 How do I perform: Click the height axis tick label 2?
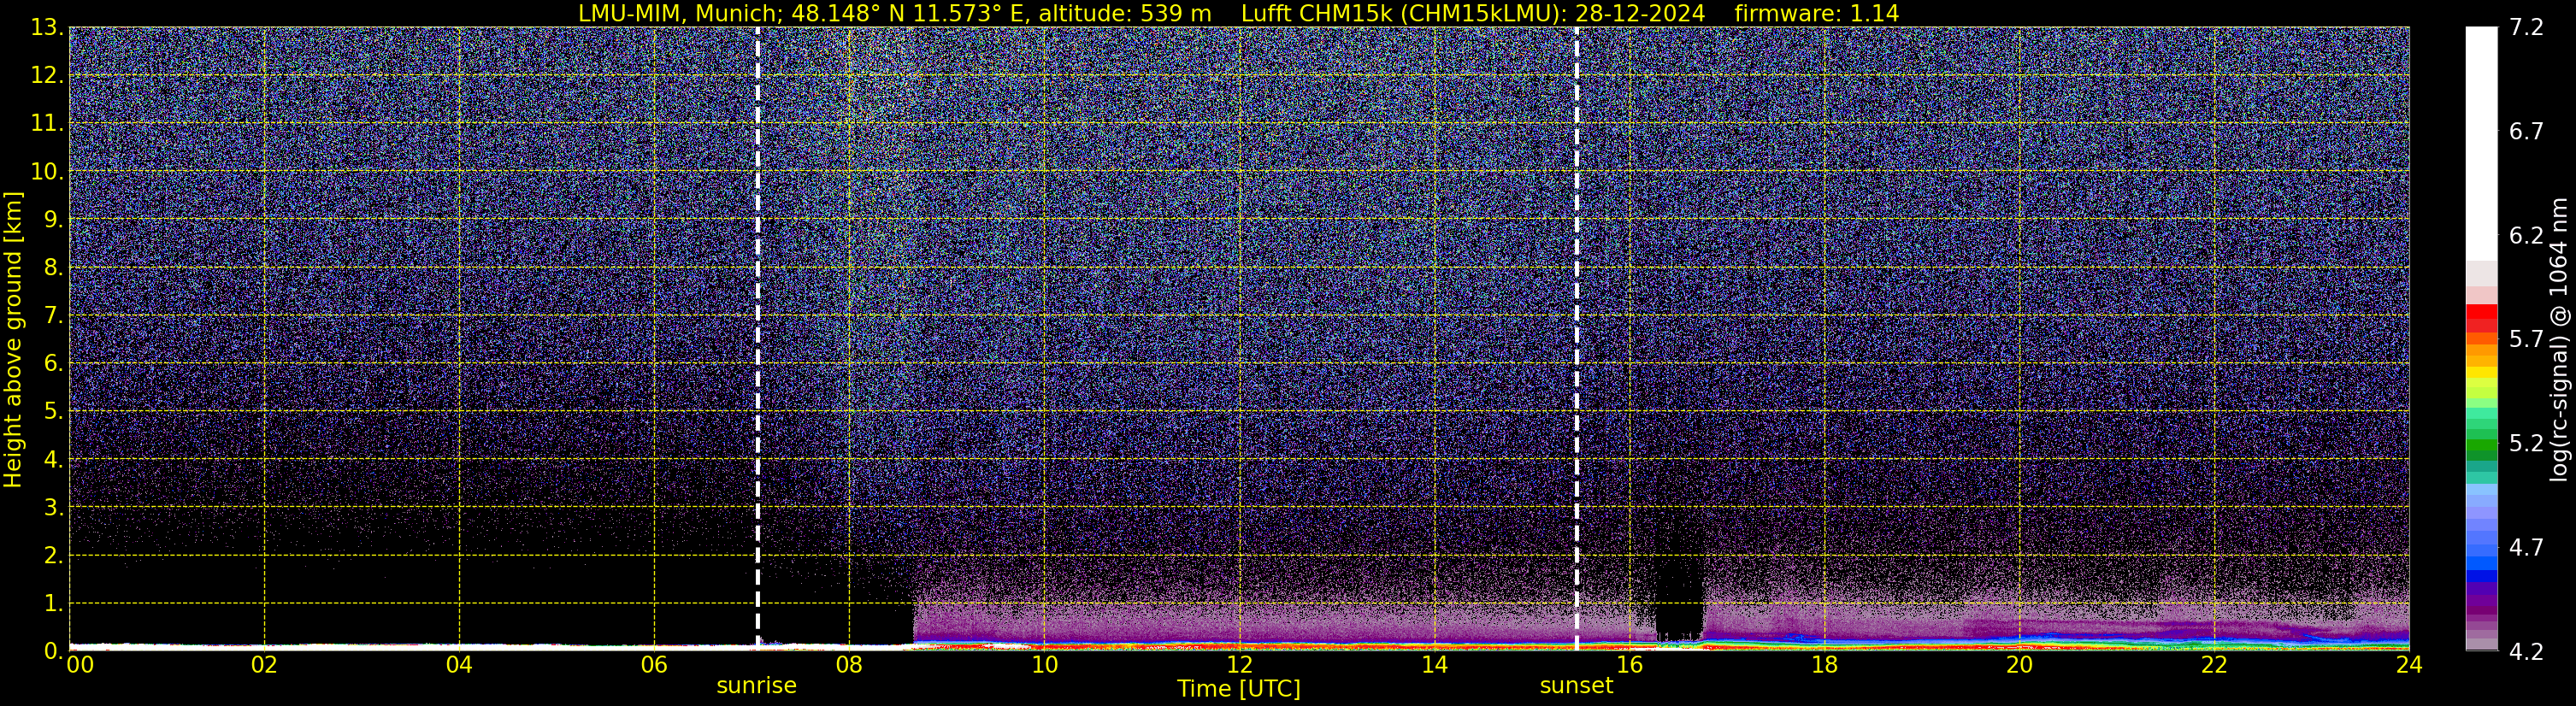tap(54, 556)
